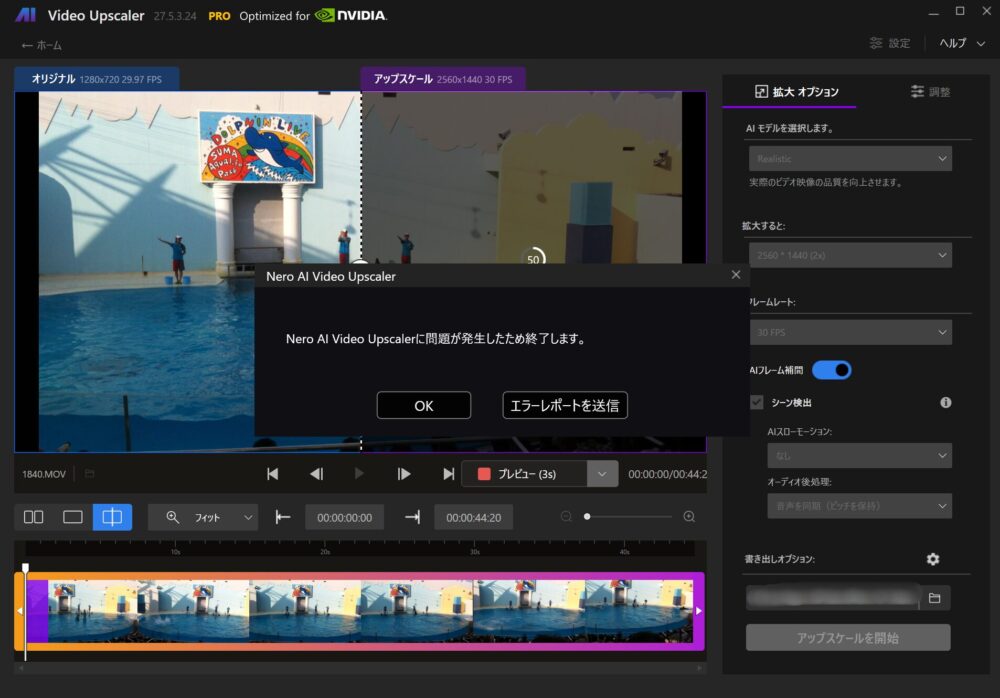Close the Nero AI Video Upscaler dialog
Viewport: 1000px width, 698px height.
coord(735,274)
